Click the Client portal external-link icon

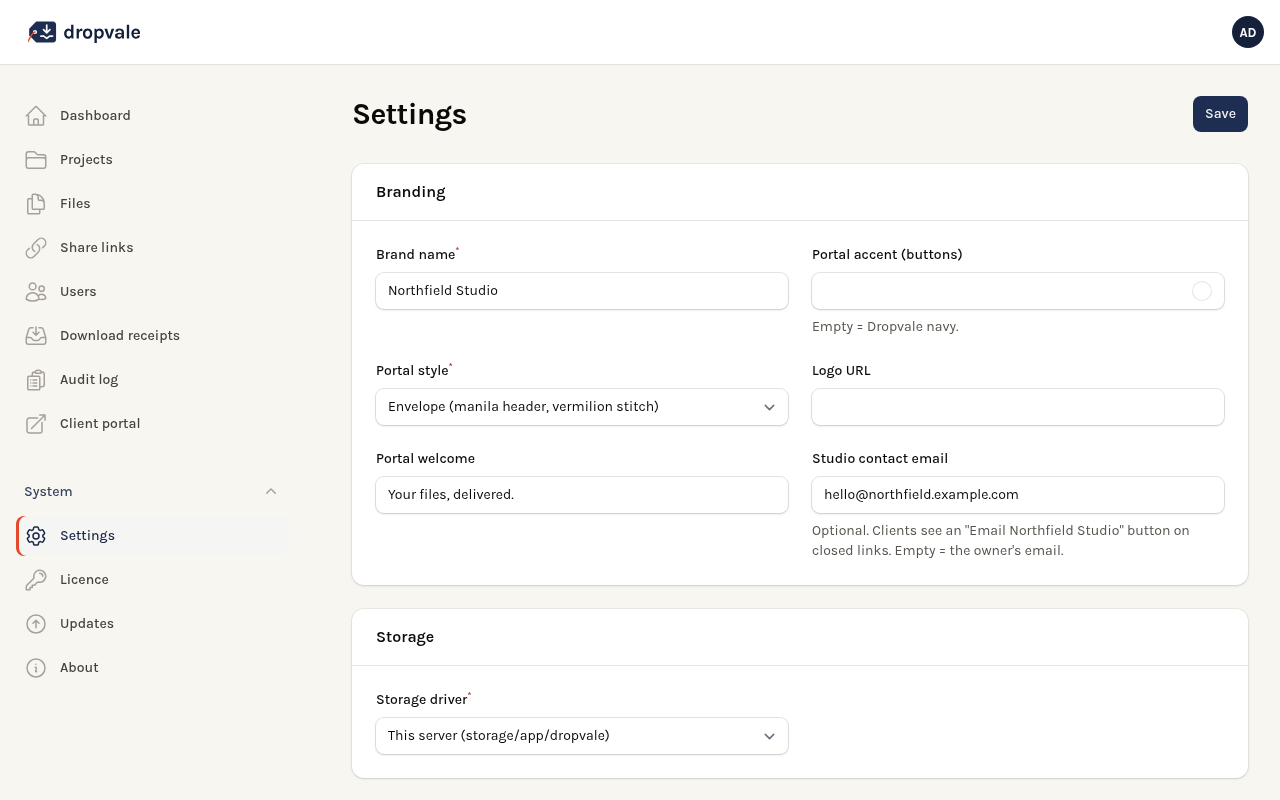click(36, 424)
